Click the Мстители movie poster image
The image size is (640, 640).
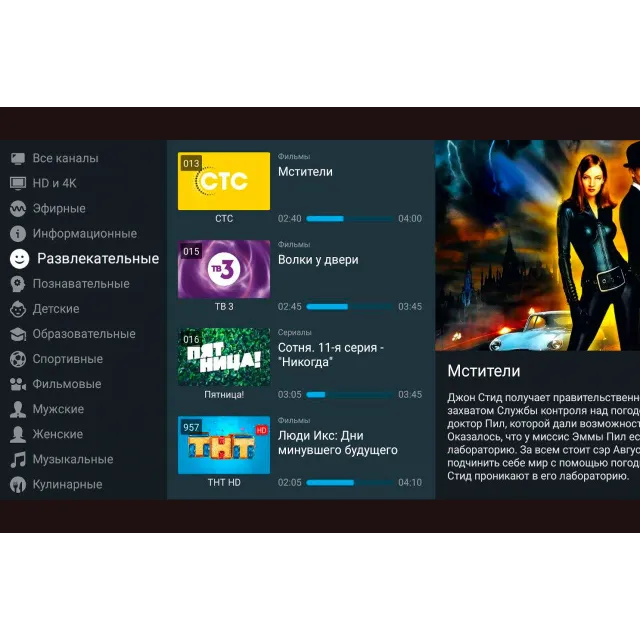pyautogui.click(x=538, y=245)
